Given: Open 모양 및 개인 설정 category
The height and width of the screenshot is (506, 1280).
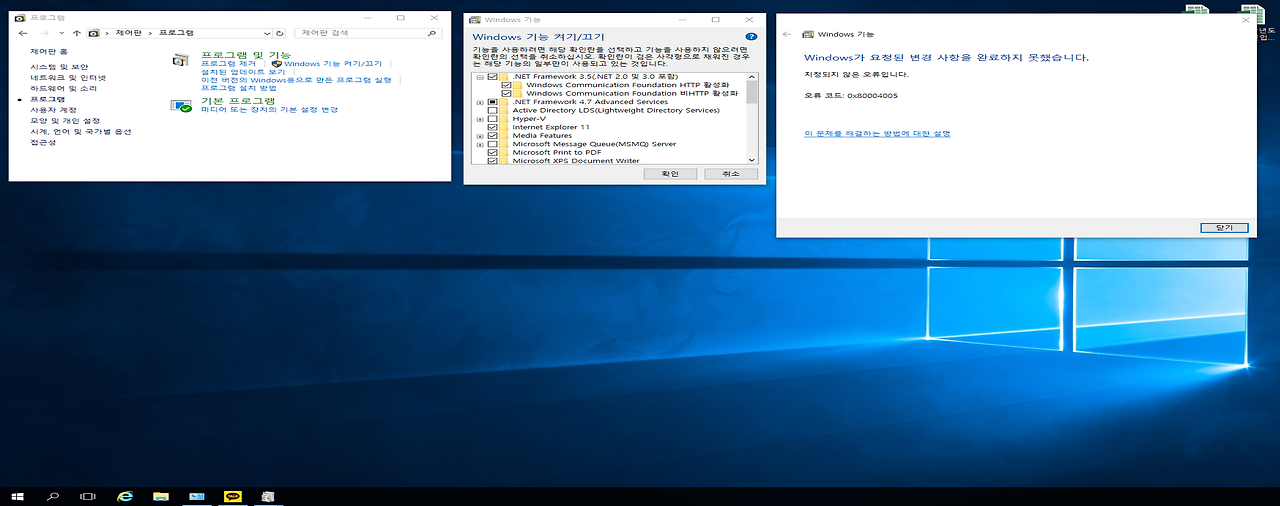Looking at the screenshot, I should [x=65, y=121].
